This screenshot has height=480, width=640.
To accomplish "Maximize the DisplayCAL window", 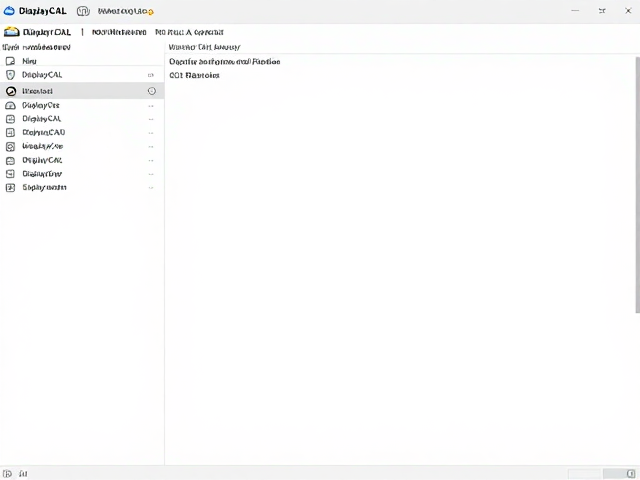I will pos(602,11).
